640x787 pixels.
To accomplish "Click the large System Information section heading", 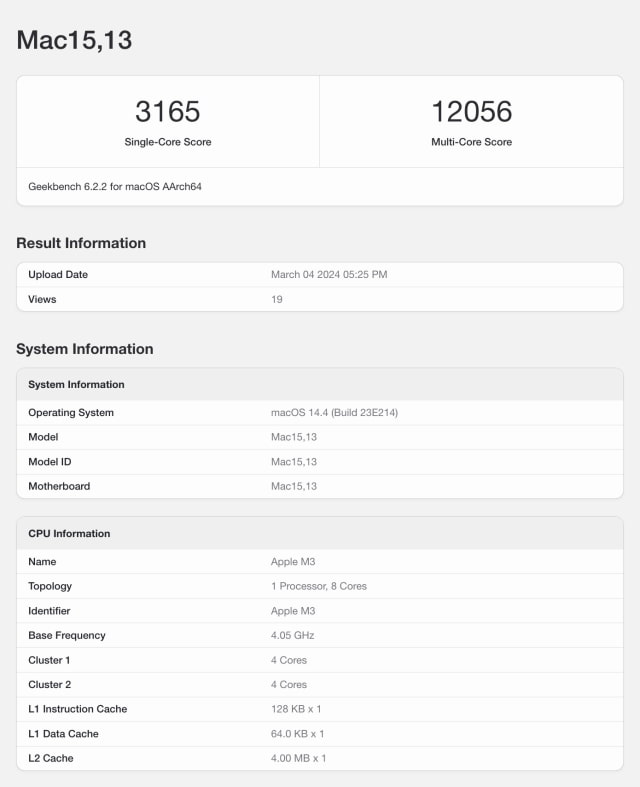I will click(x=85, y=349).
